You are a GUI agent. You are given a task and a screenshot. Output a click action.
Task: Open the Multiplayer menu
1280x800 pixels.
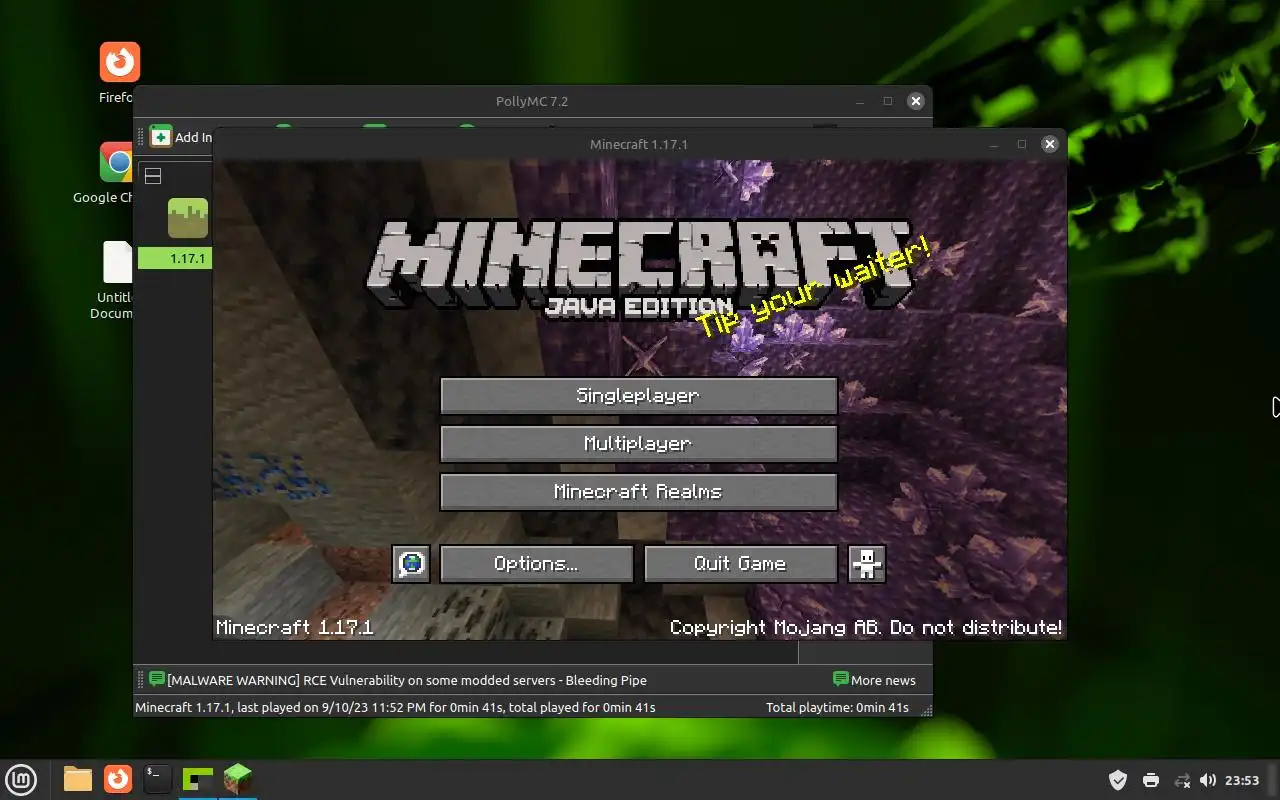[x=638, y=443]
